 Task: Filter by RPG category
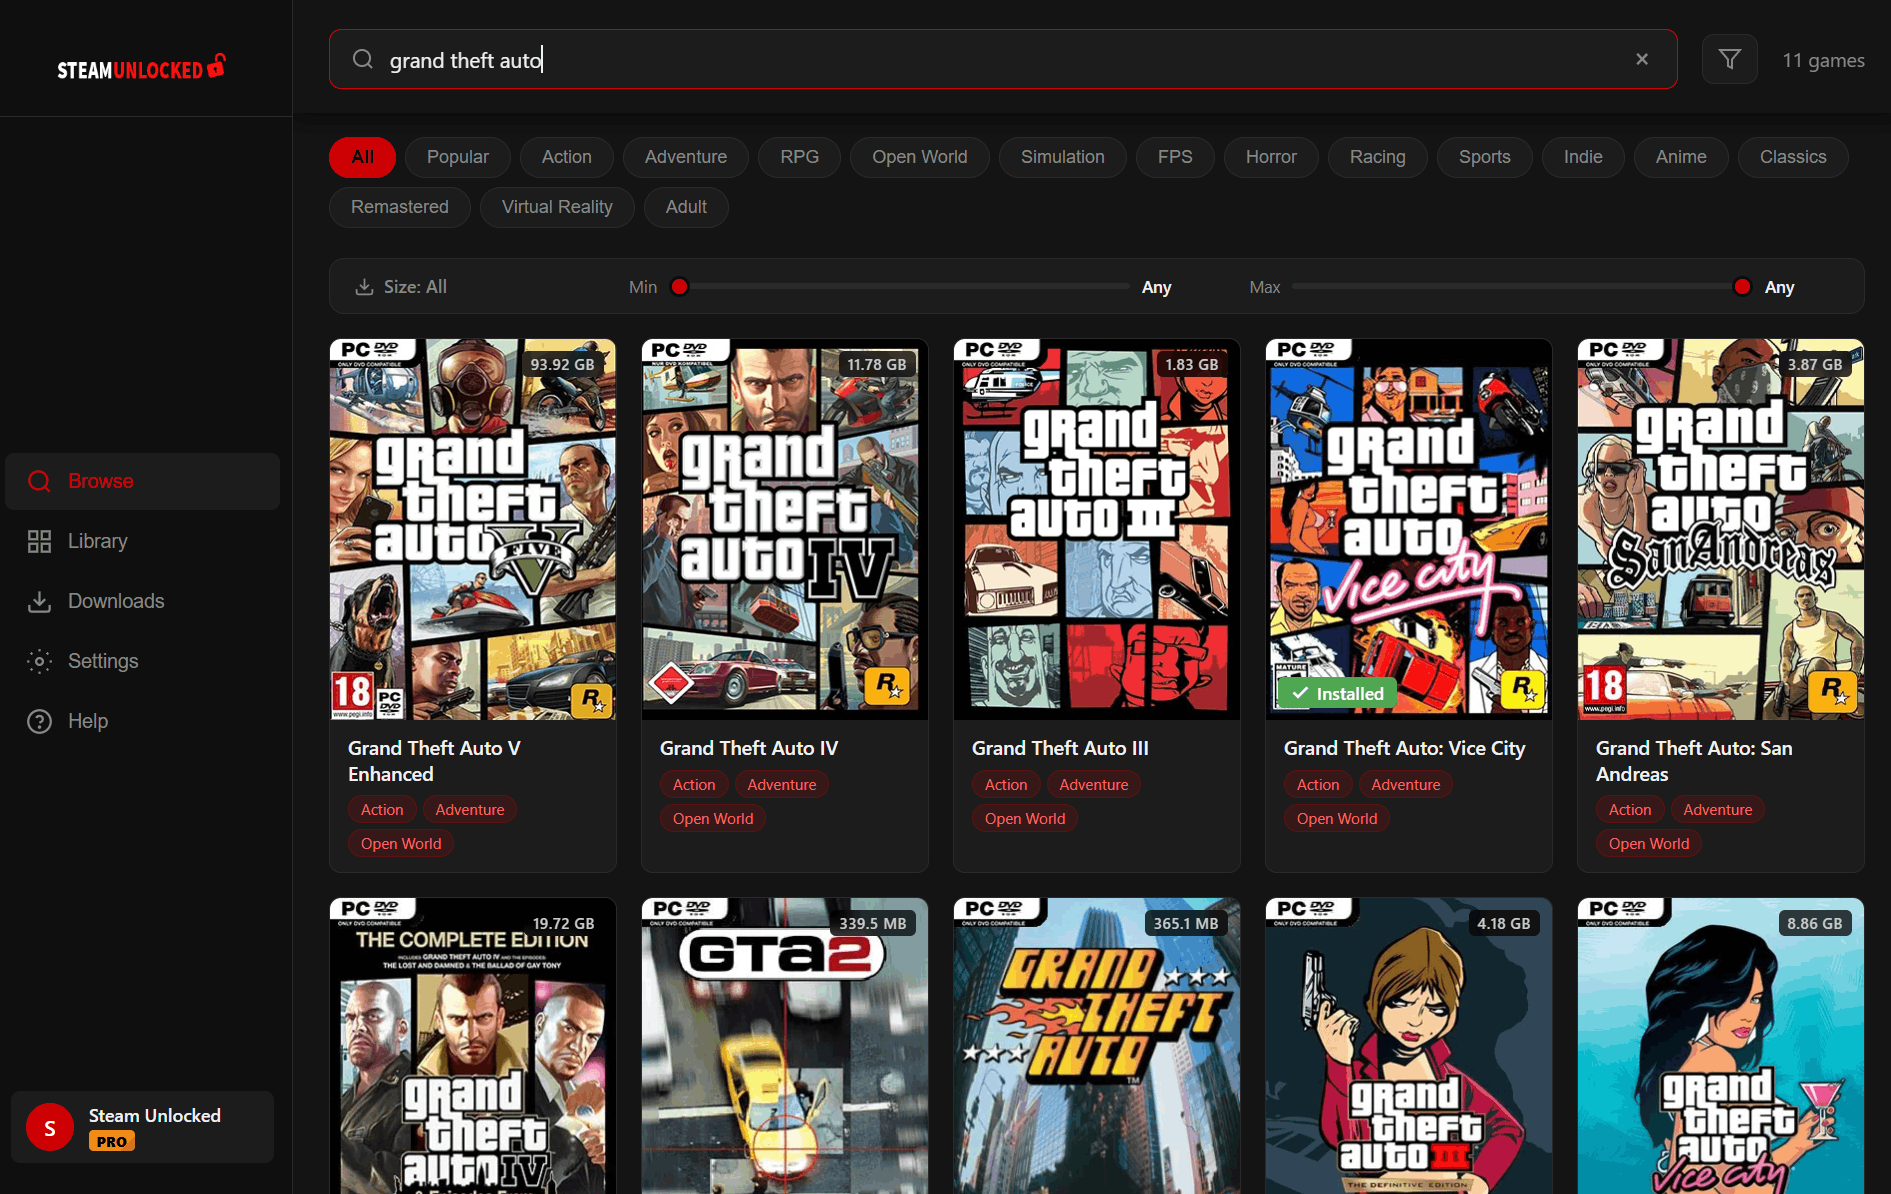[x=800, y=157]
